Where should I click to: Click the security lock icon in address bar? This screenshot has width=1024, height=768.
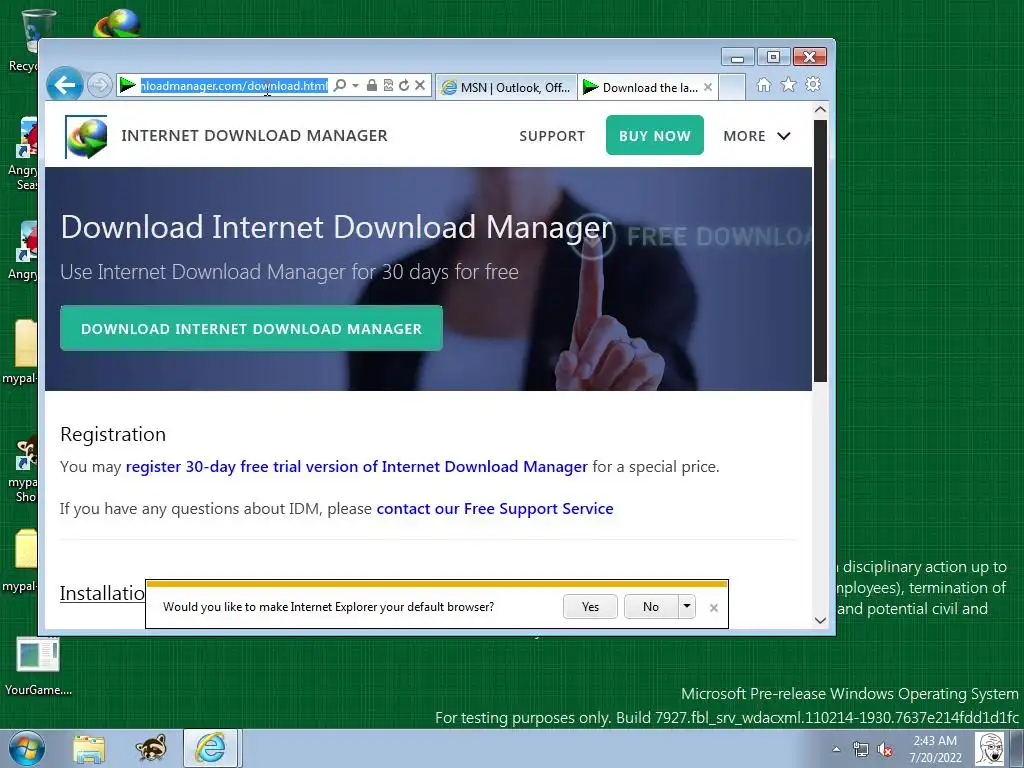tap(372, 86)
